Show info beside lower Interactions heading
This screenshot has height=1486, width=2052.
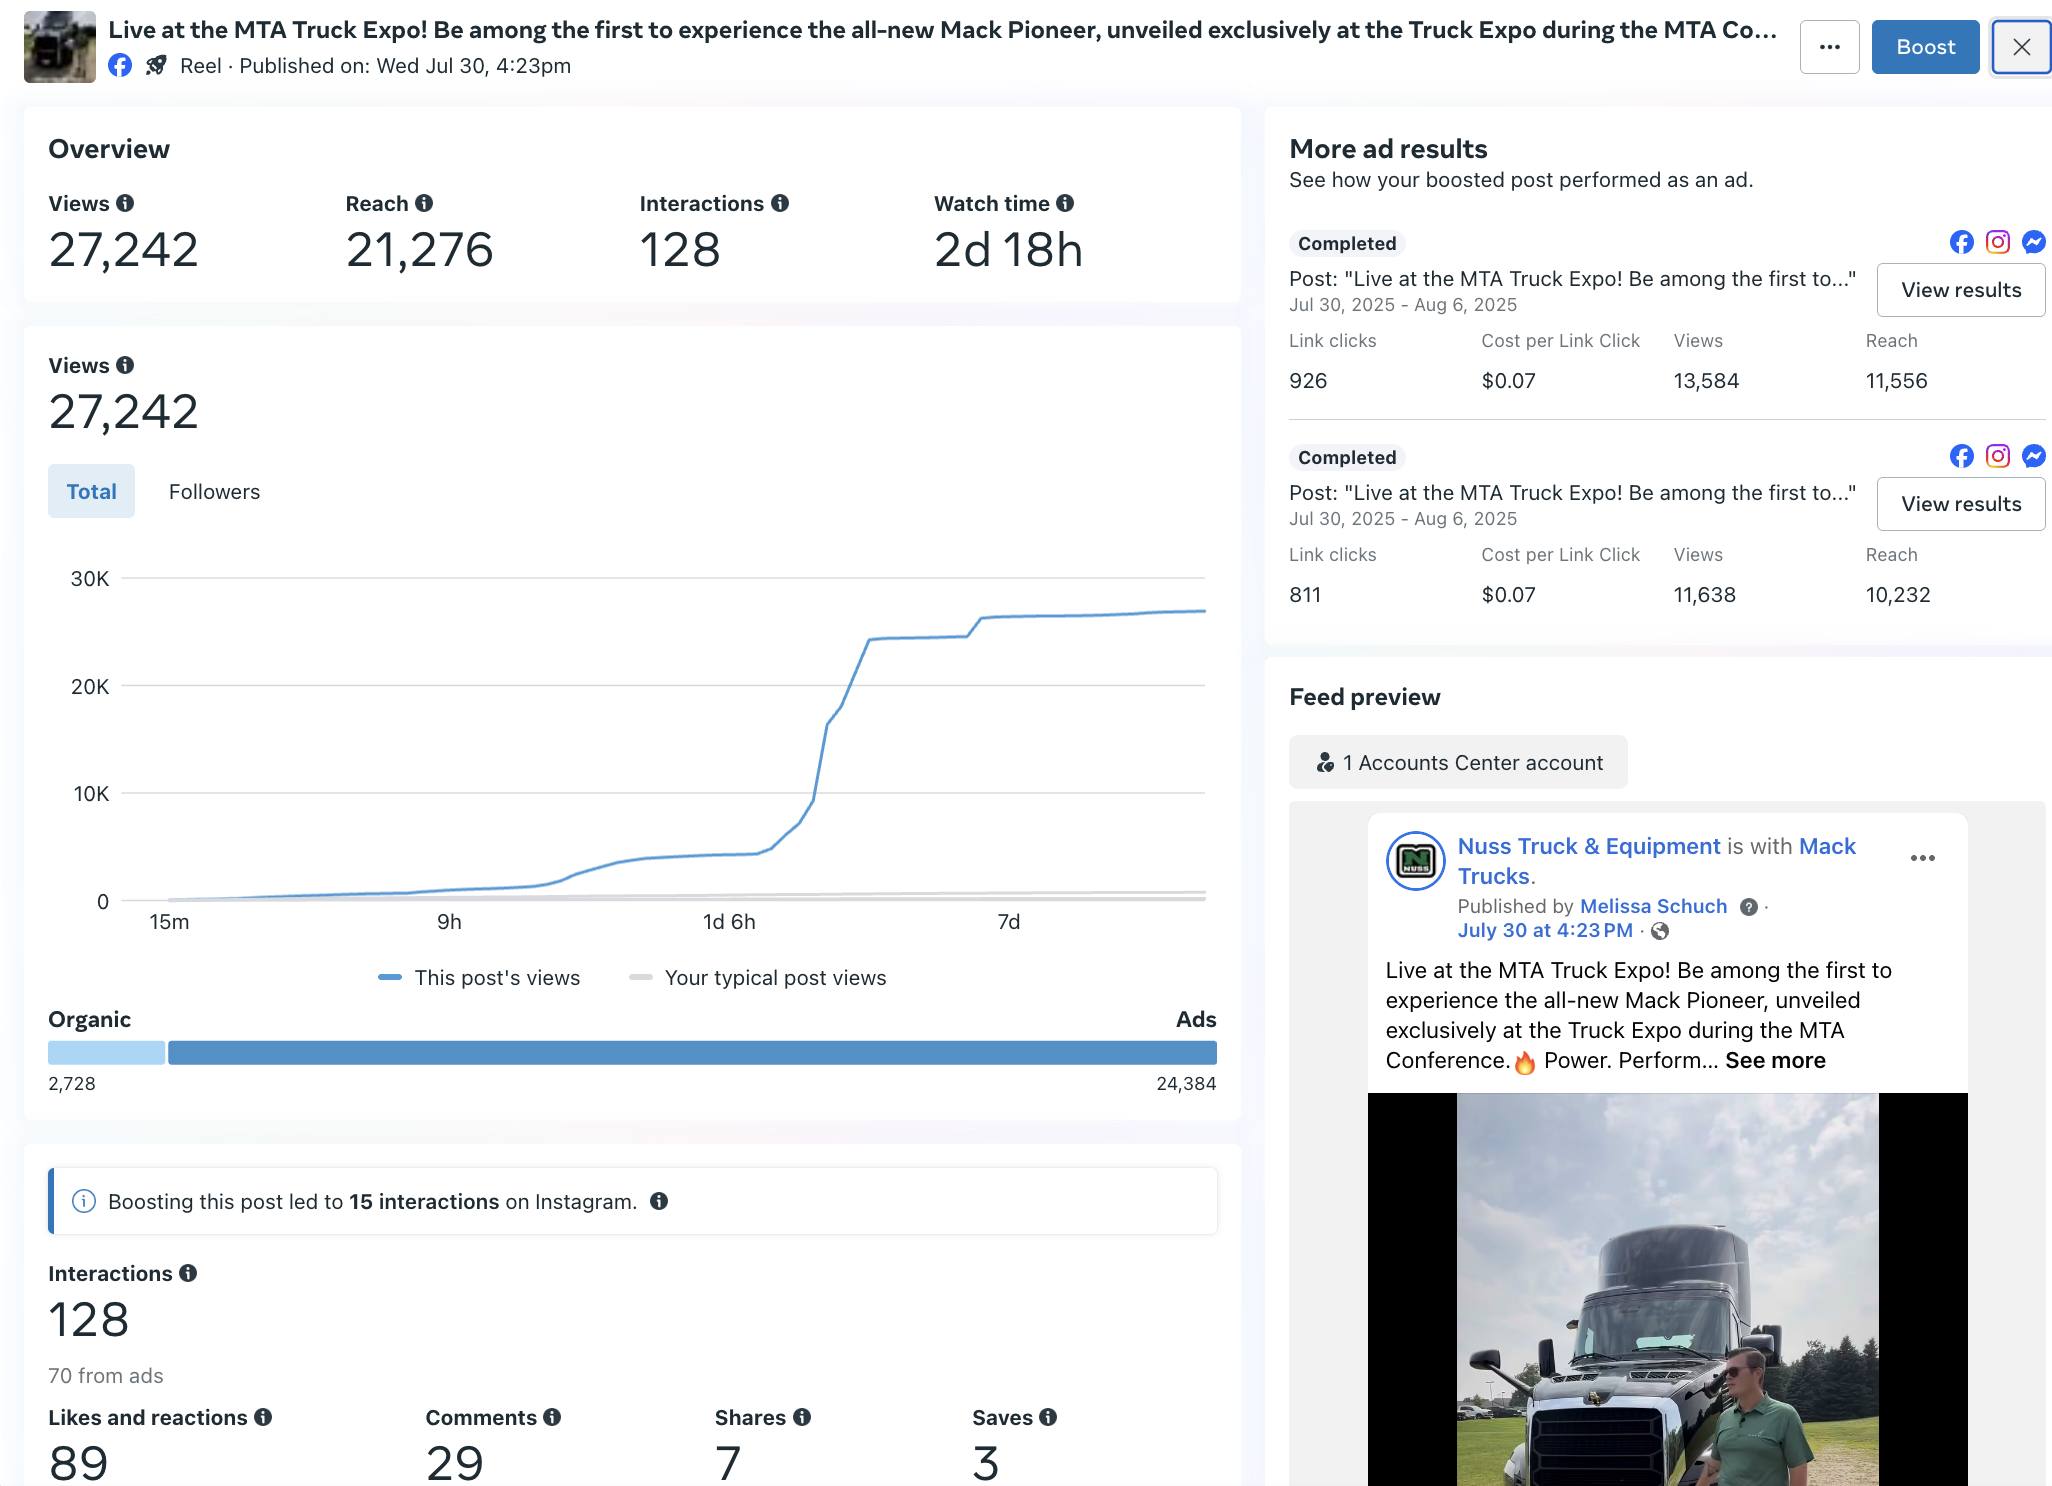(x=188, y=1273)
